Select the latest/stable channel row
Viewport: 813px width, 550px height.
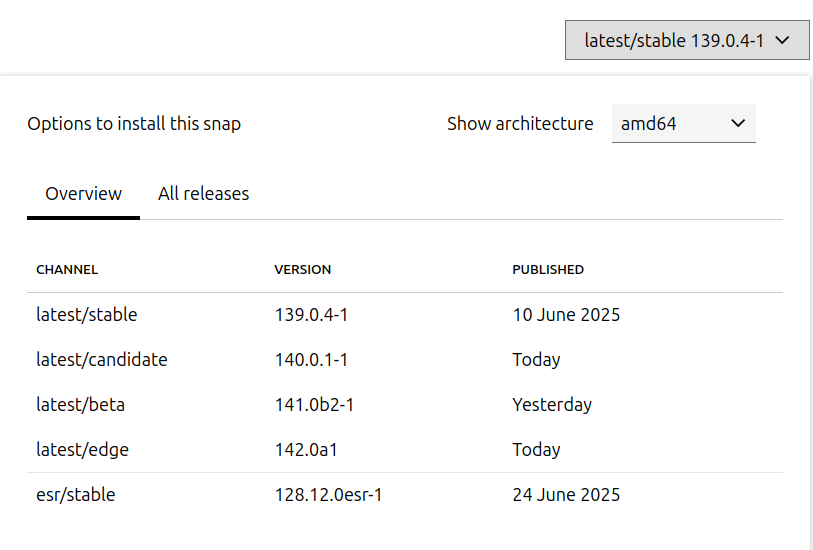click(x=87, y=315)
